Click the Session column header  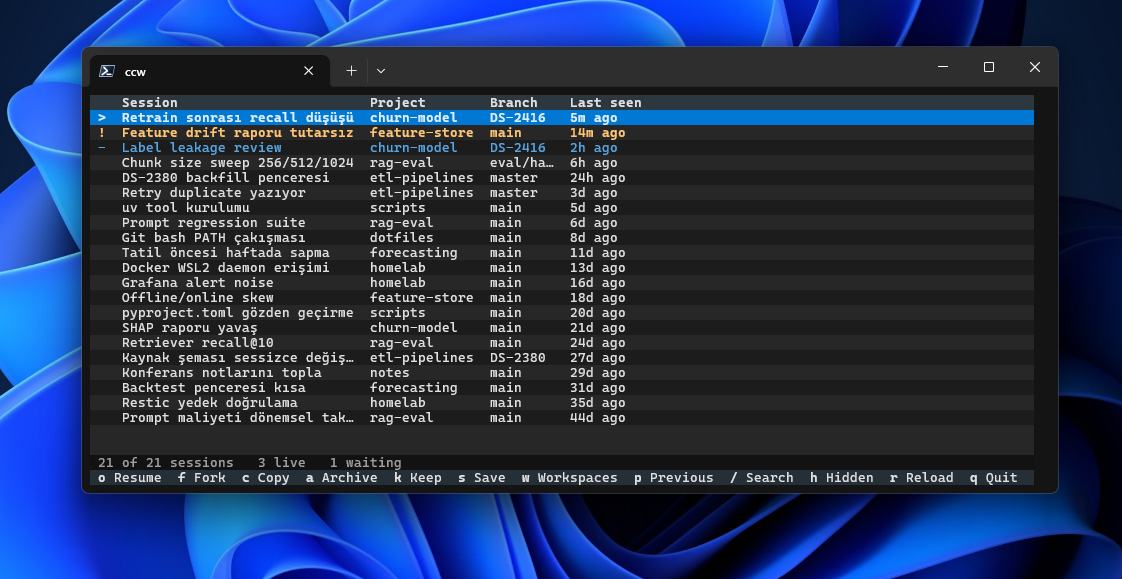click(x=150, y=102)
